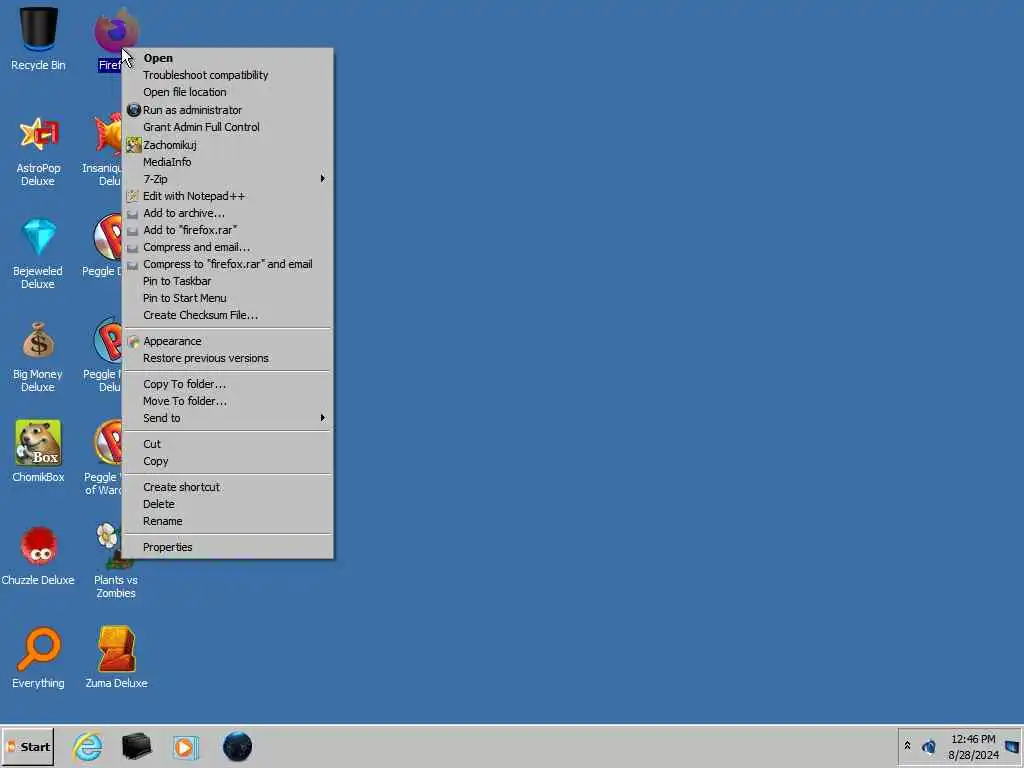The height and width of the screenshot is (768, 1024).
Task: Open the Start menu
Action: (x=28, y=746)
